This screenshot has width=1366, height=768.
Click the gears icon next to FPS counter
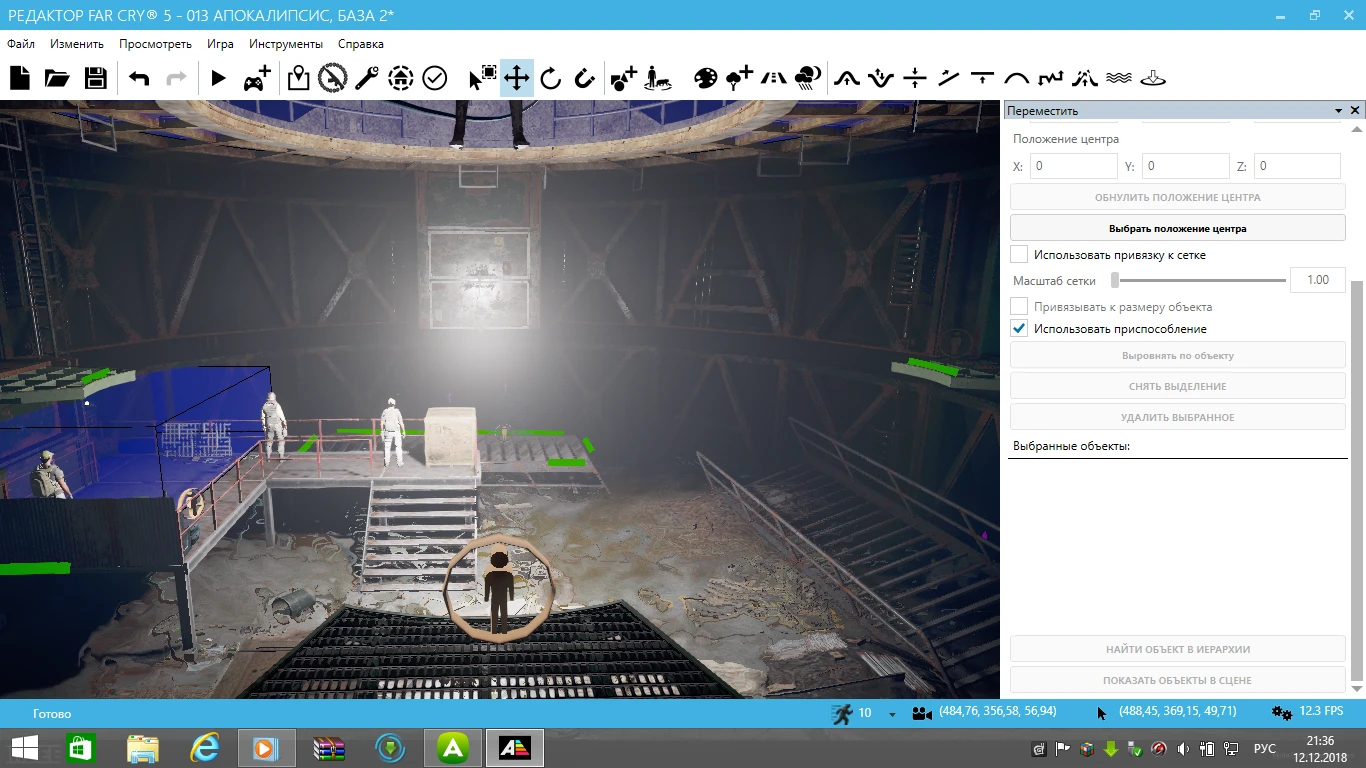click(1281, 713)
